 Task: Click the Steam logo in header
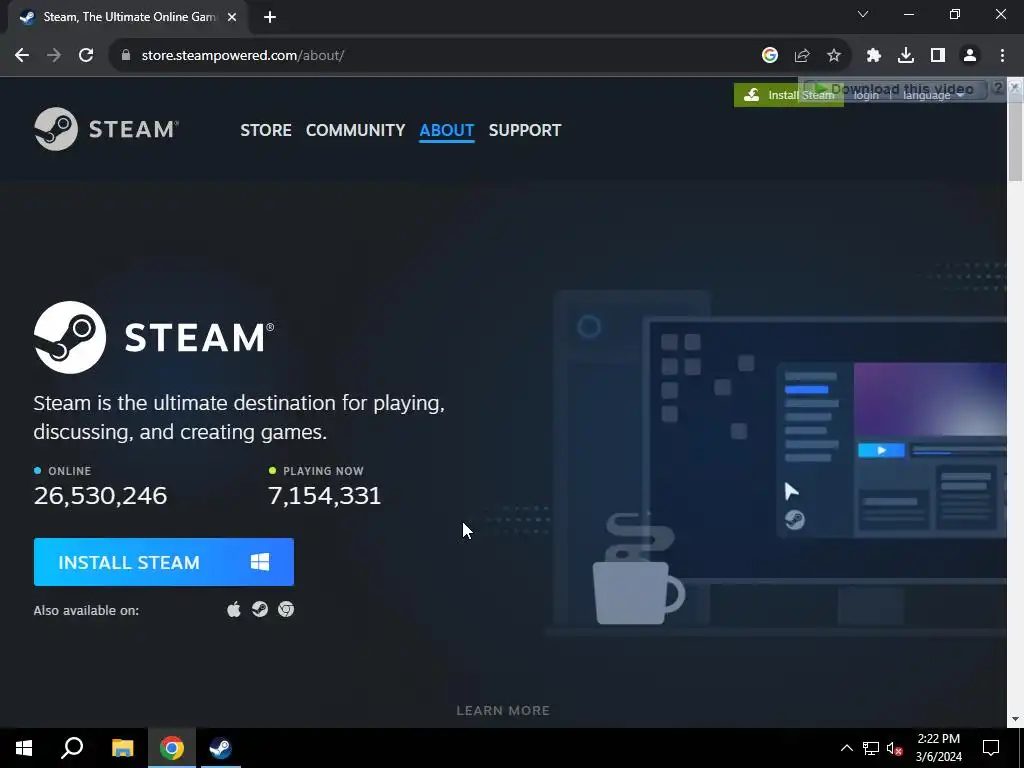106,129
